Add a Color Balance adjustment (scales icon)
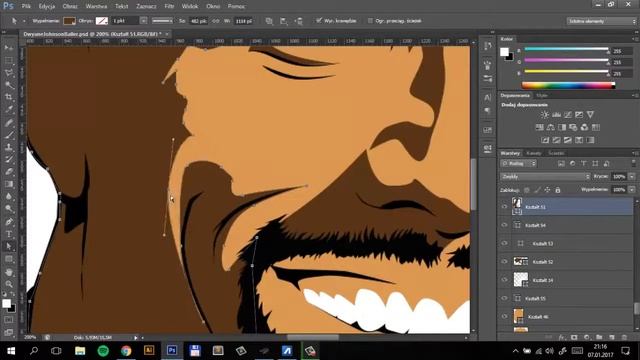This screenshot has height=360, width=640. tap(551, 127)
